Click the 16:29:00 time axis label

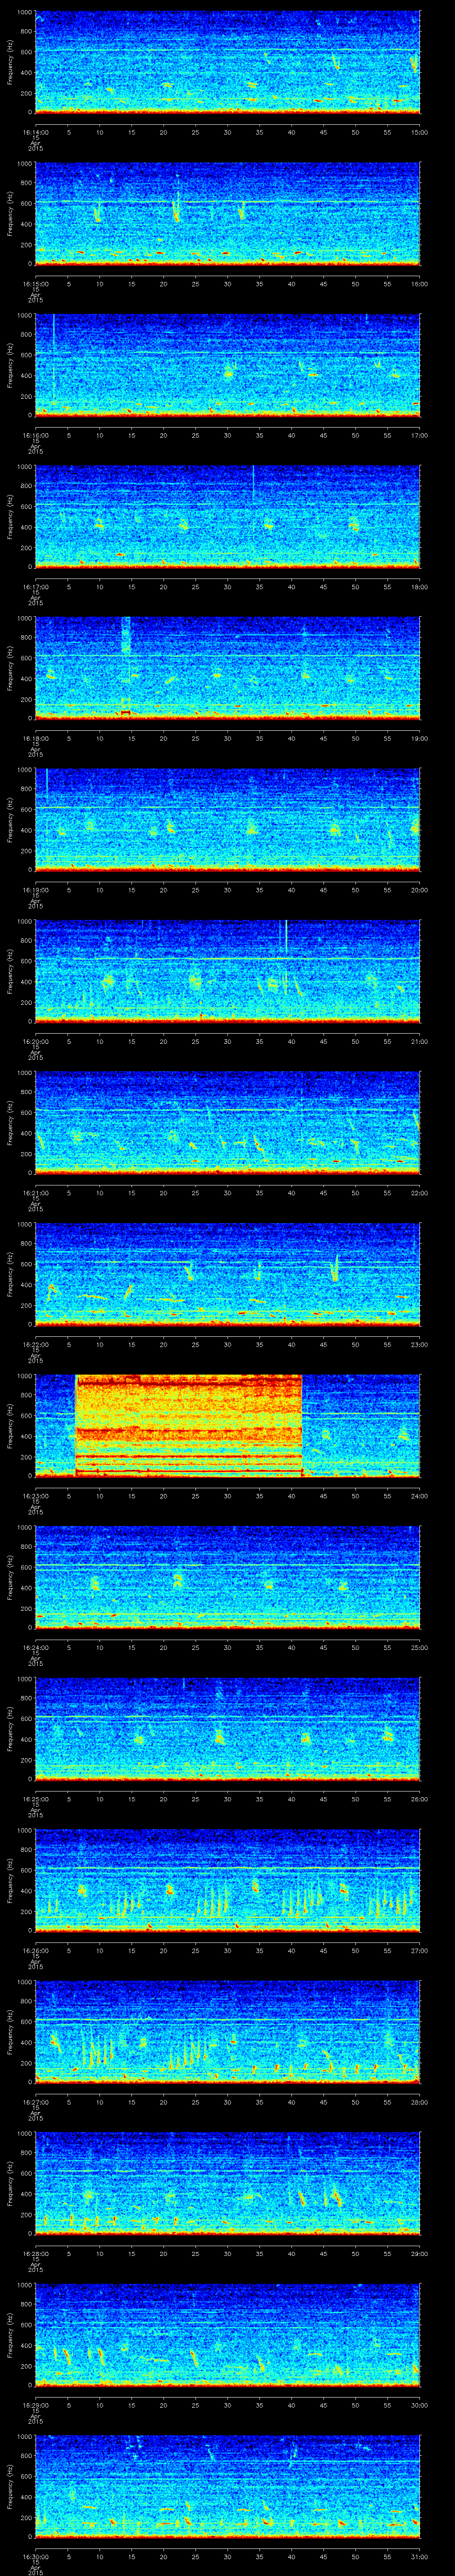pyautogui.click(x=35, y=2405)
